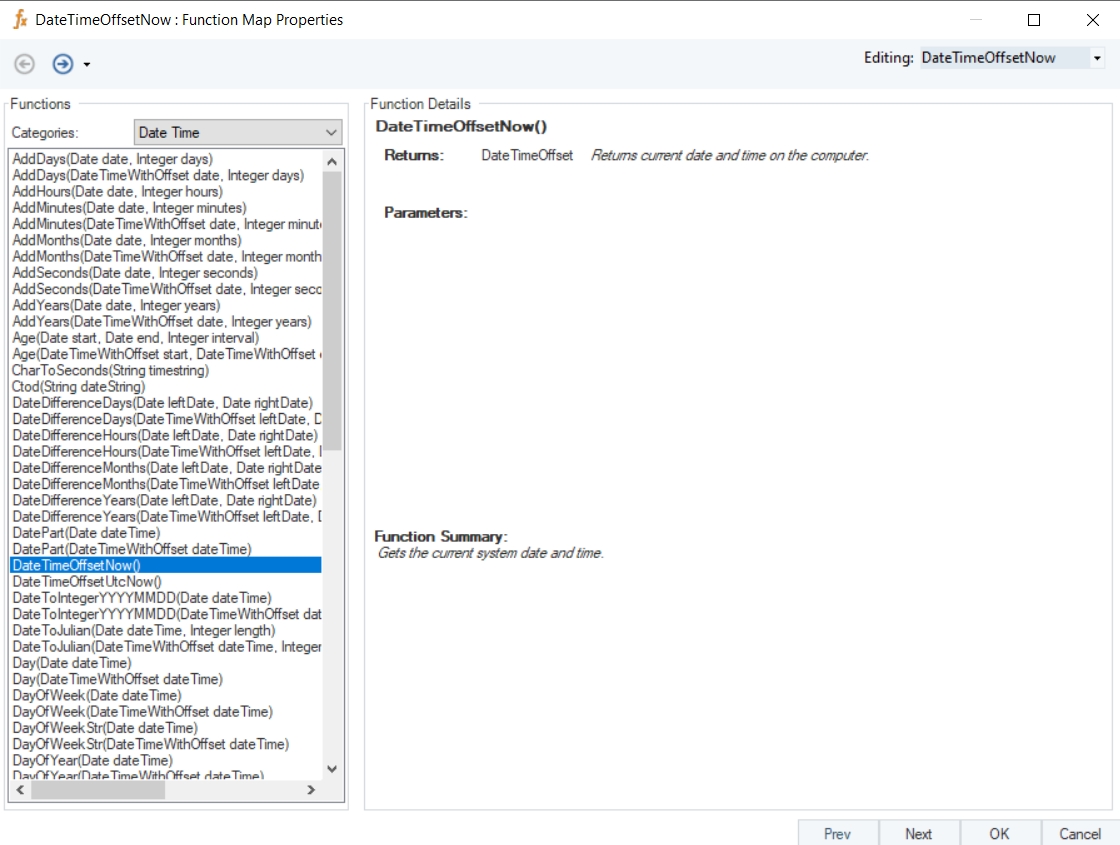Click the Prev button

[837, 834]
